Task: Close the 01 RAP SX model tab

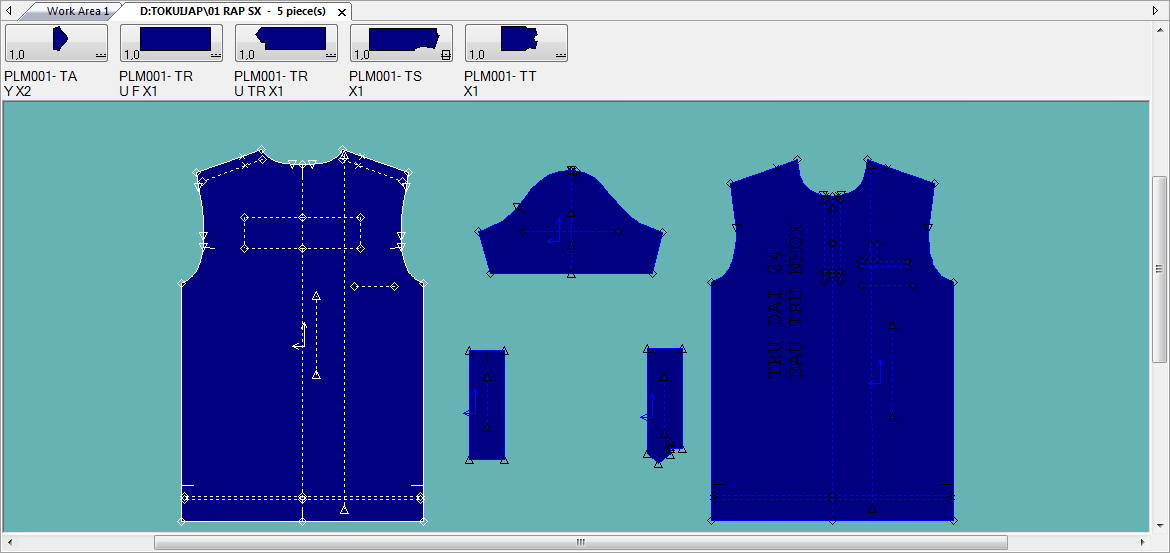Action: (x=342, y=12)
